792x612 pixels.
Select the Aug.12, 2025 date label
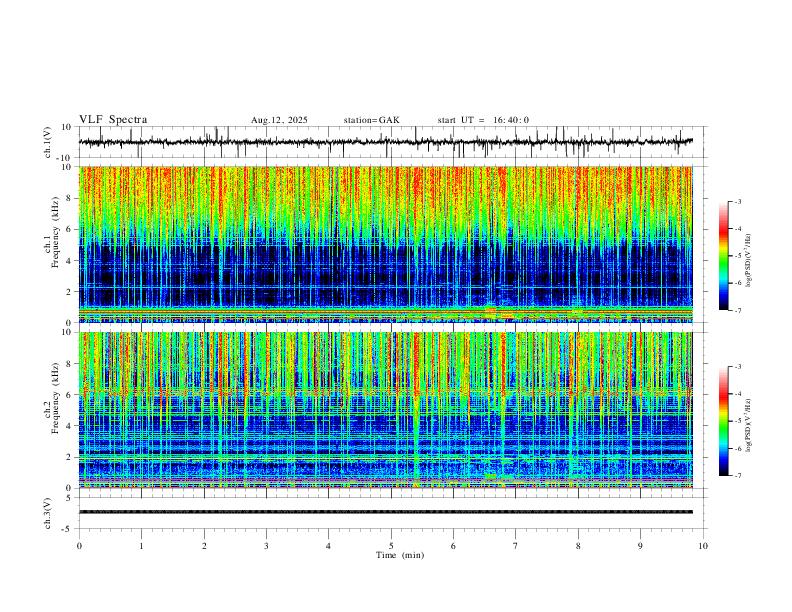(279, 120)
